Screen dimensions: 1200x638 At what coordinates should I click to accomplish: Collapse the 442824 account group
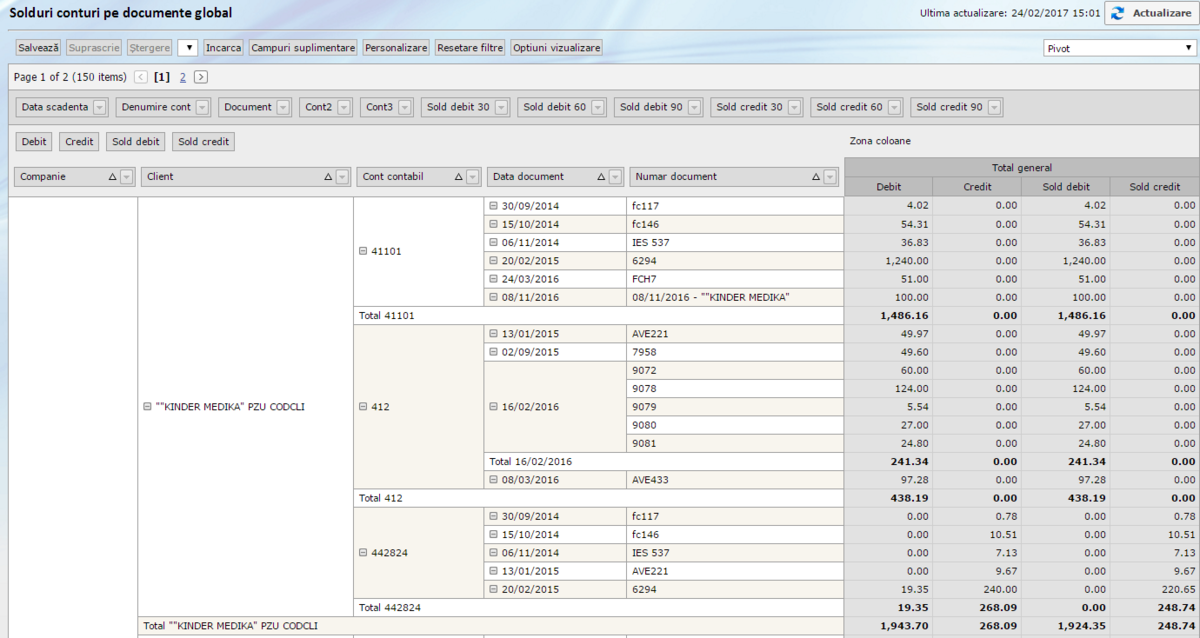point(363,552)
